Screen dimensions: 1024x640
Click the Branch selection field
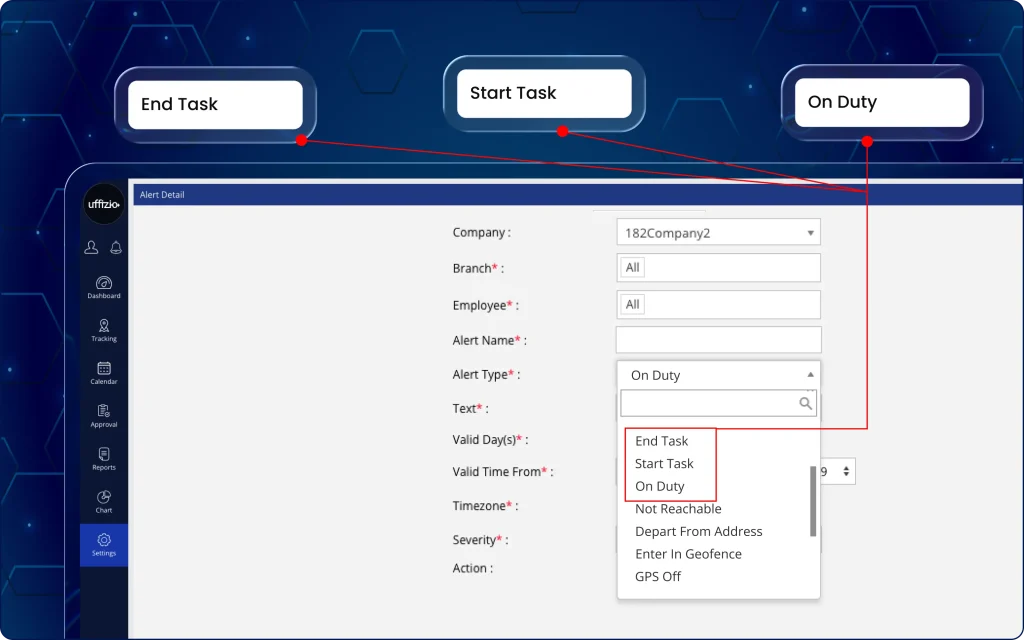[718, 268]
